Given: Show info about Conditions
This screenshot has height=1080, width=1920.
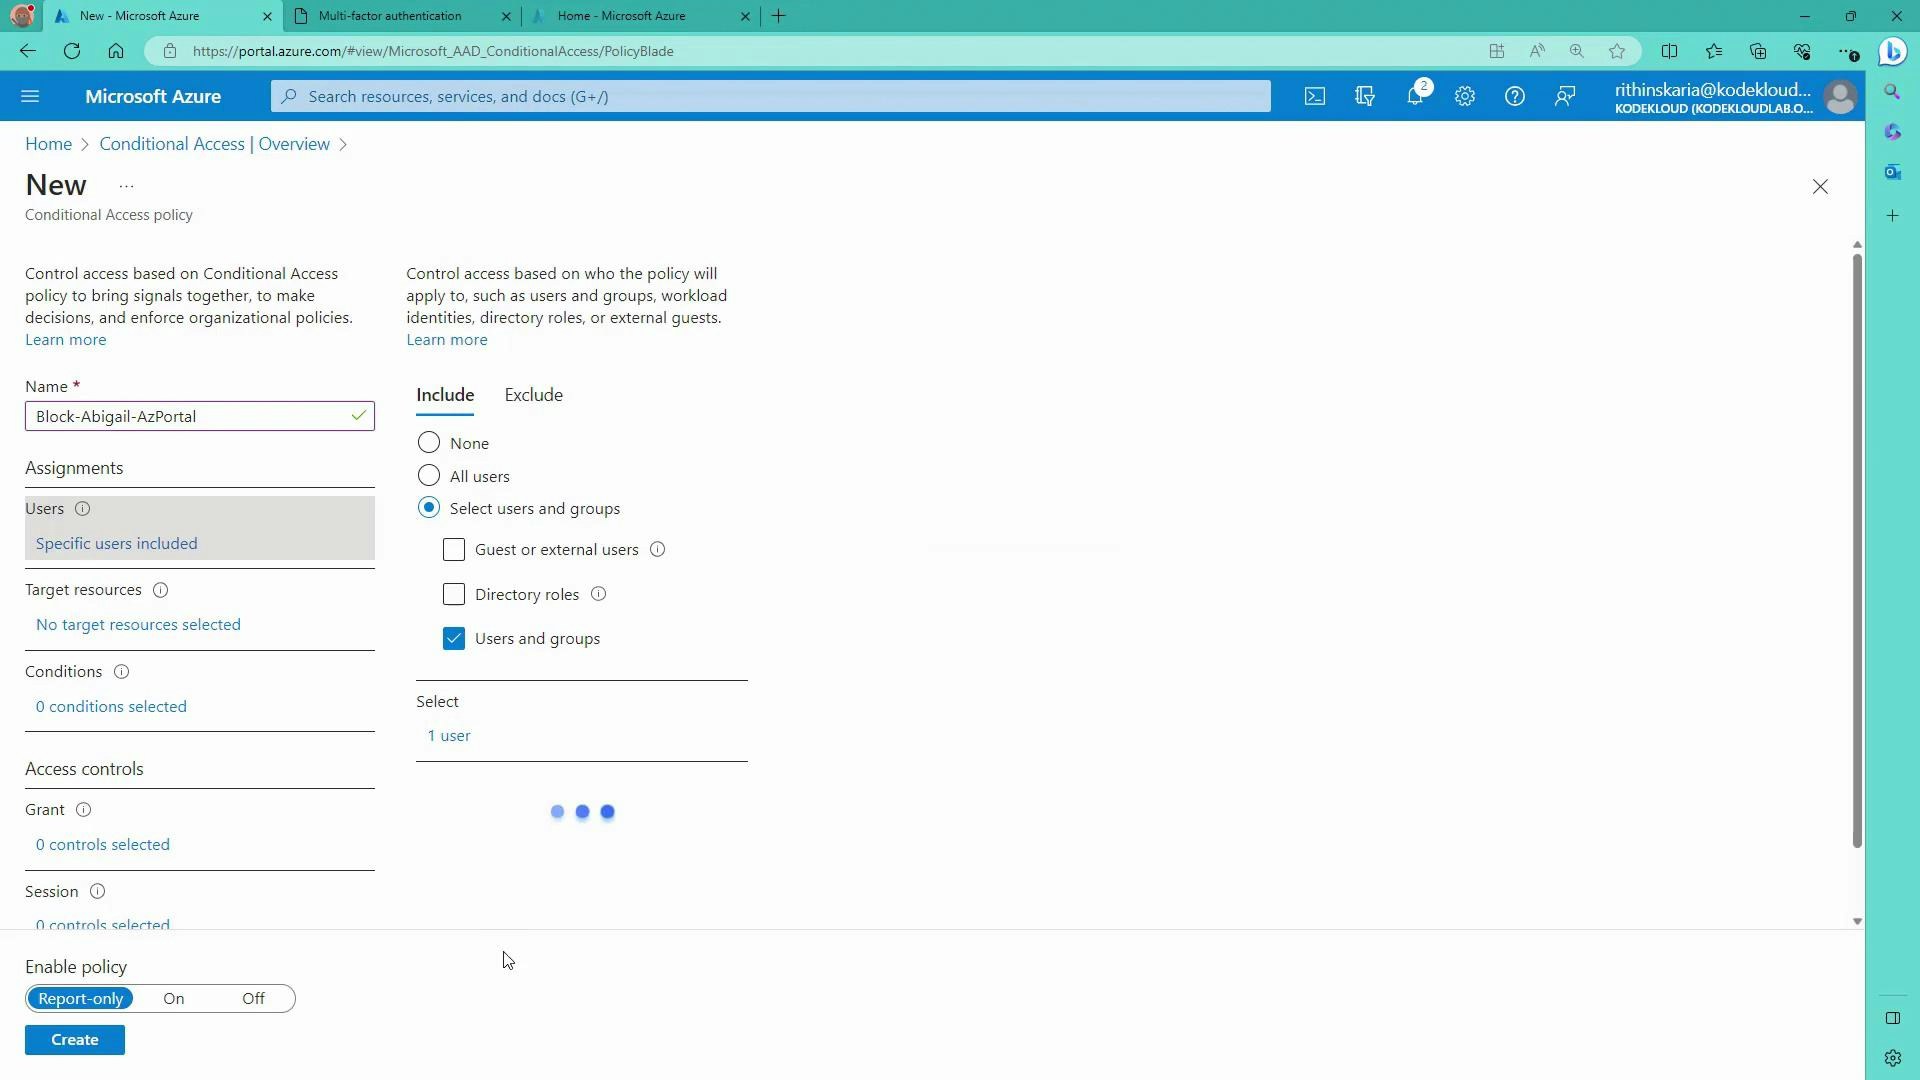Looking at the screenshot, I should (121, 671).
